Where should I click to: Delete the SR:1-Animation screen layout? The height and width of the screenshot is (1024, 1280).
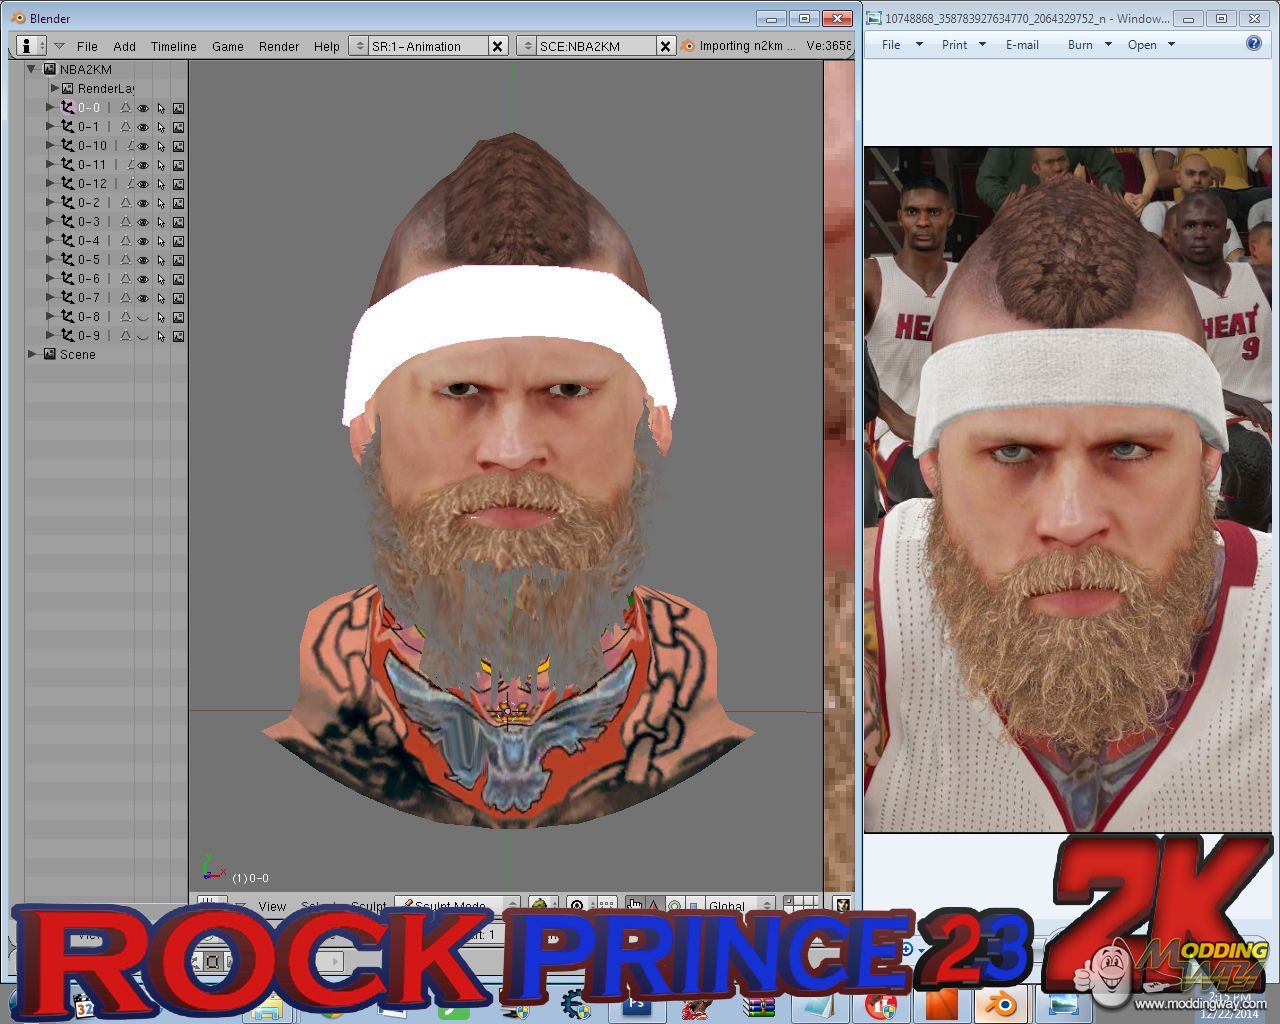[498, 46]
